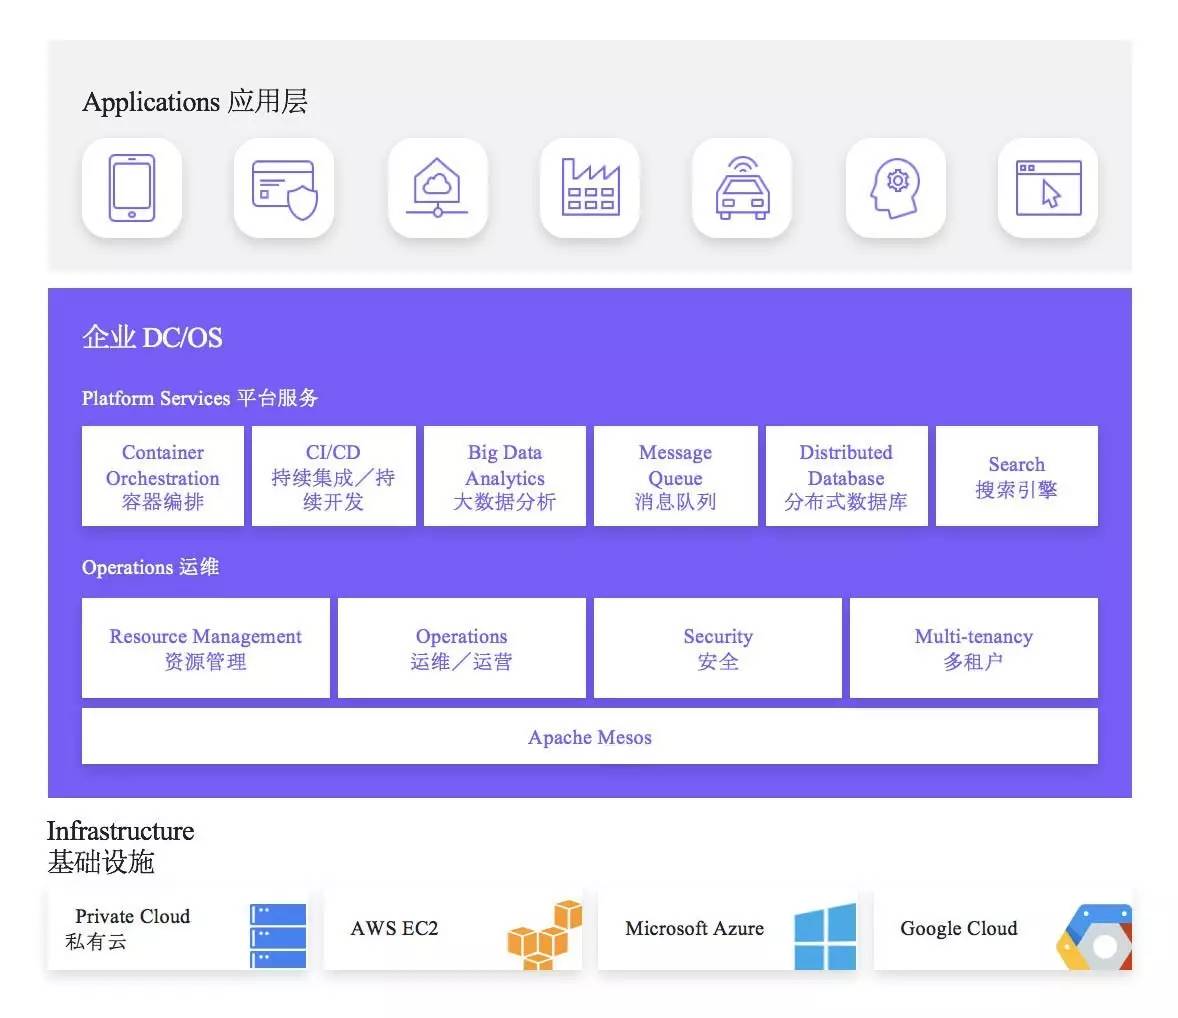Select the Distributed Database box
Image resolution: width=1178 pixels, height=1018 pixels.
pyautogui.click(x=846, y=476)
